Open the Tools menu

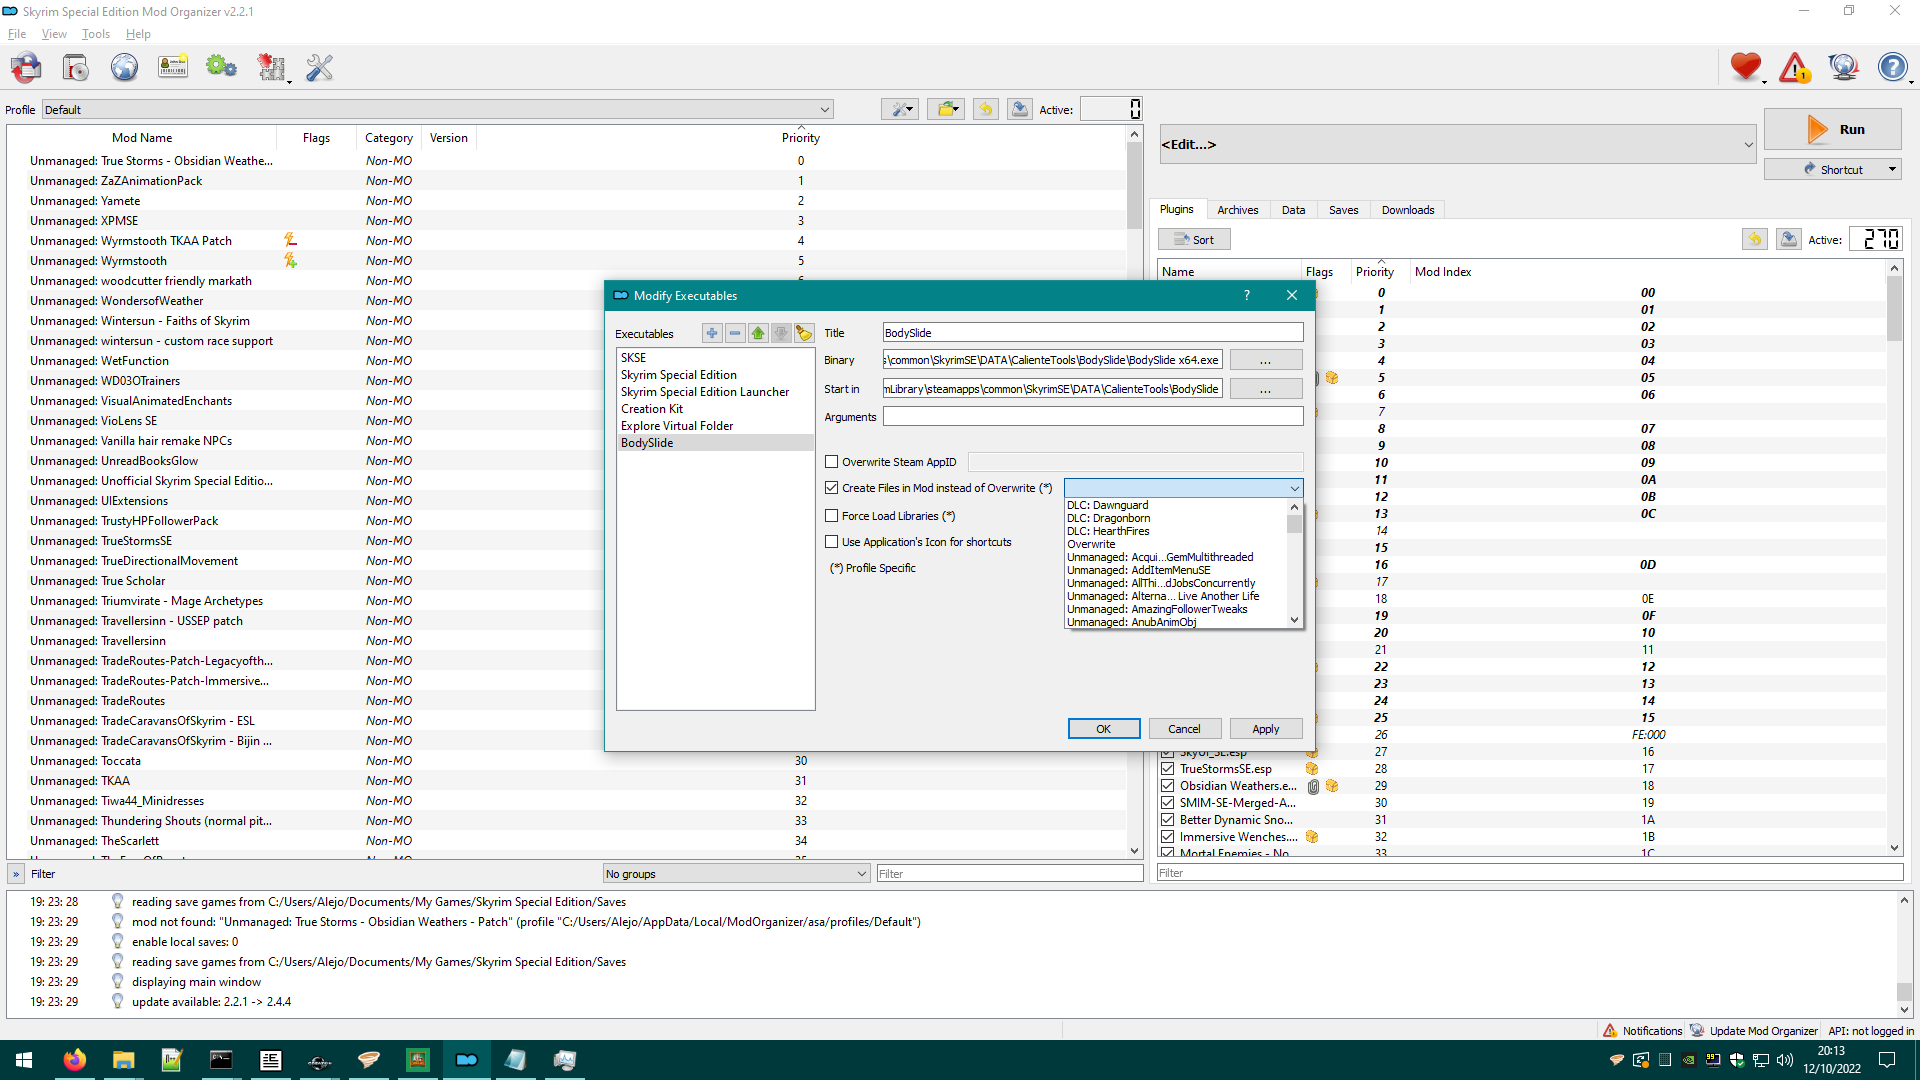pos(96,34)
